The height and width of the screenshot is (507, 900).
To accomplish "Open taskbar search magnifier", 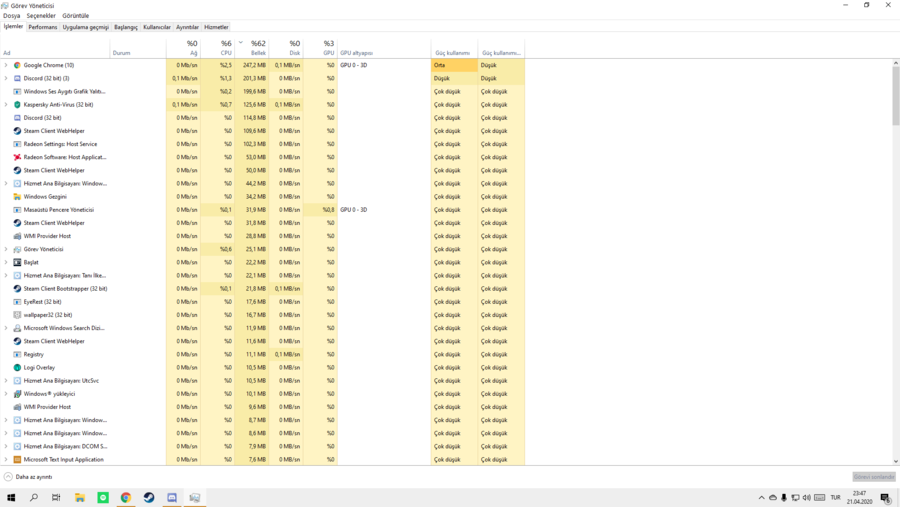I will point(34,497).
